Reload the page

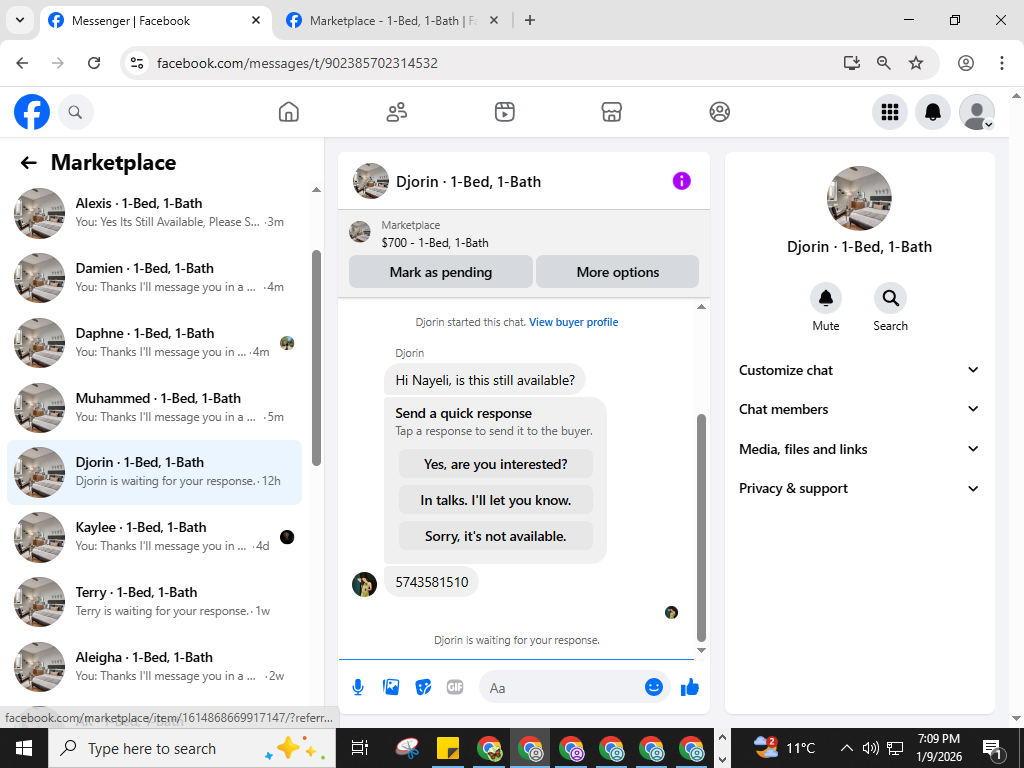pyautogui.click(x=94, y=63)
